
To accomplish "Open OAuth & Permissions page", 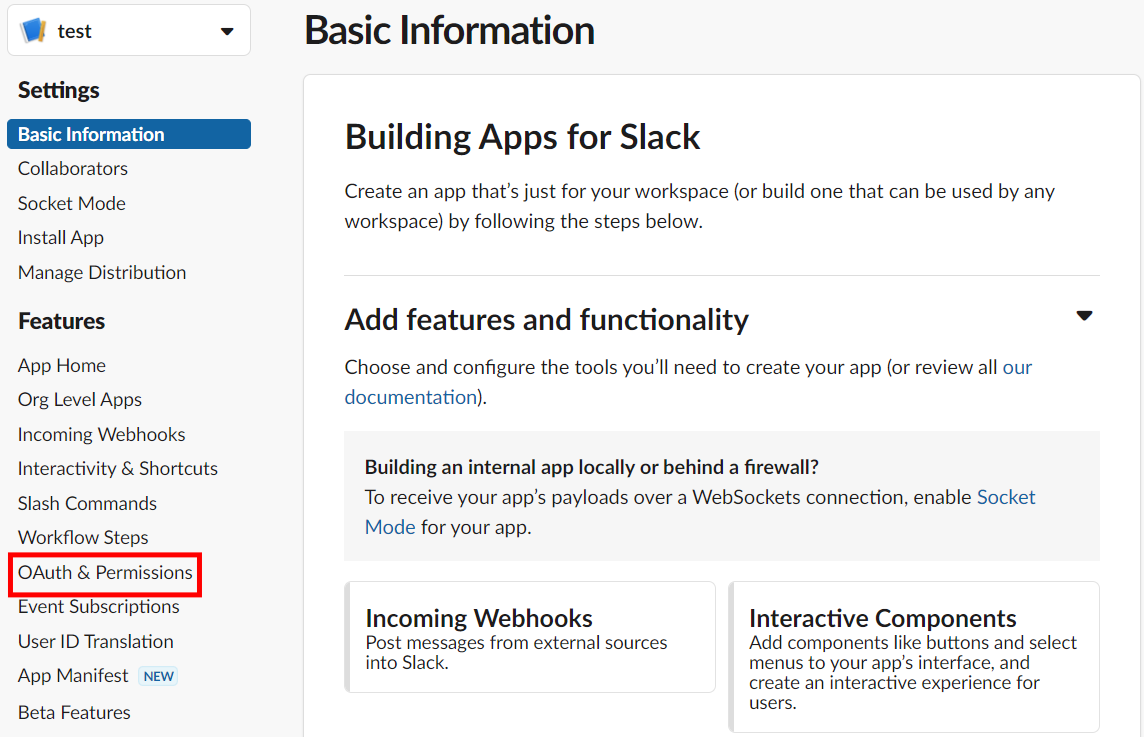I will pyautogui.click(x=105, y=573).
